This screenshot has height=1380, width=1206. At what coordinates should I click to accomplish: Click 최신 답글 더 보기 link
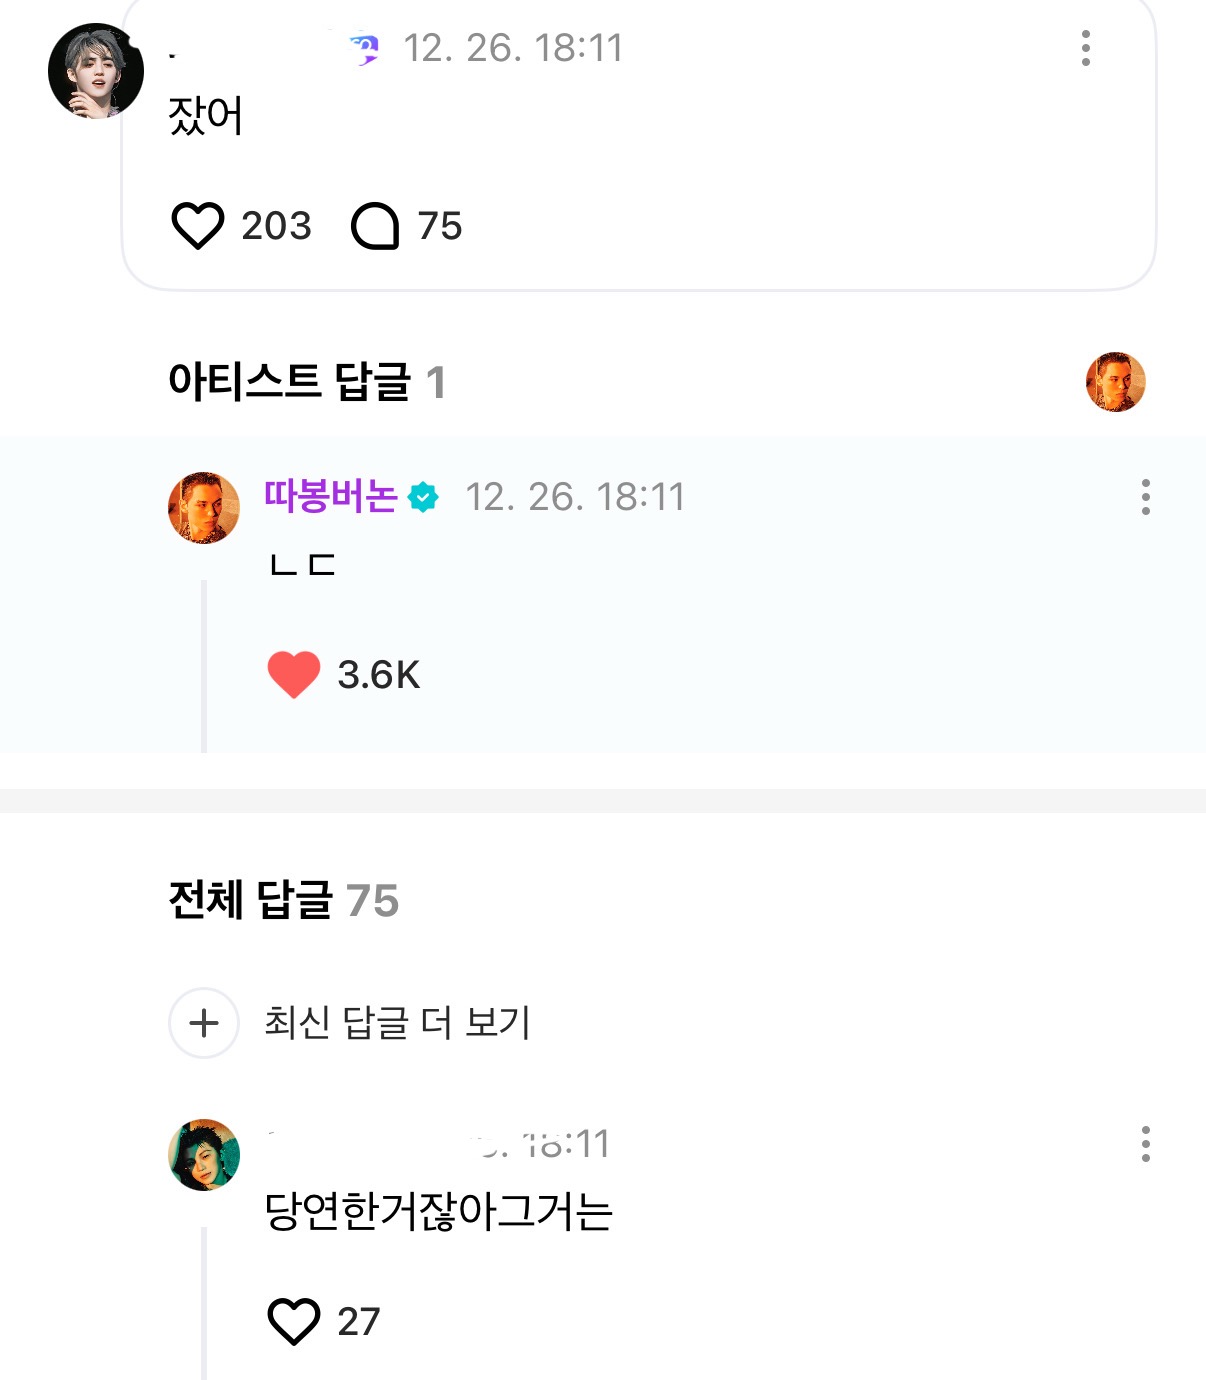[x=397, y=1023]
